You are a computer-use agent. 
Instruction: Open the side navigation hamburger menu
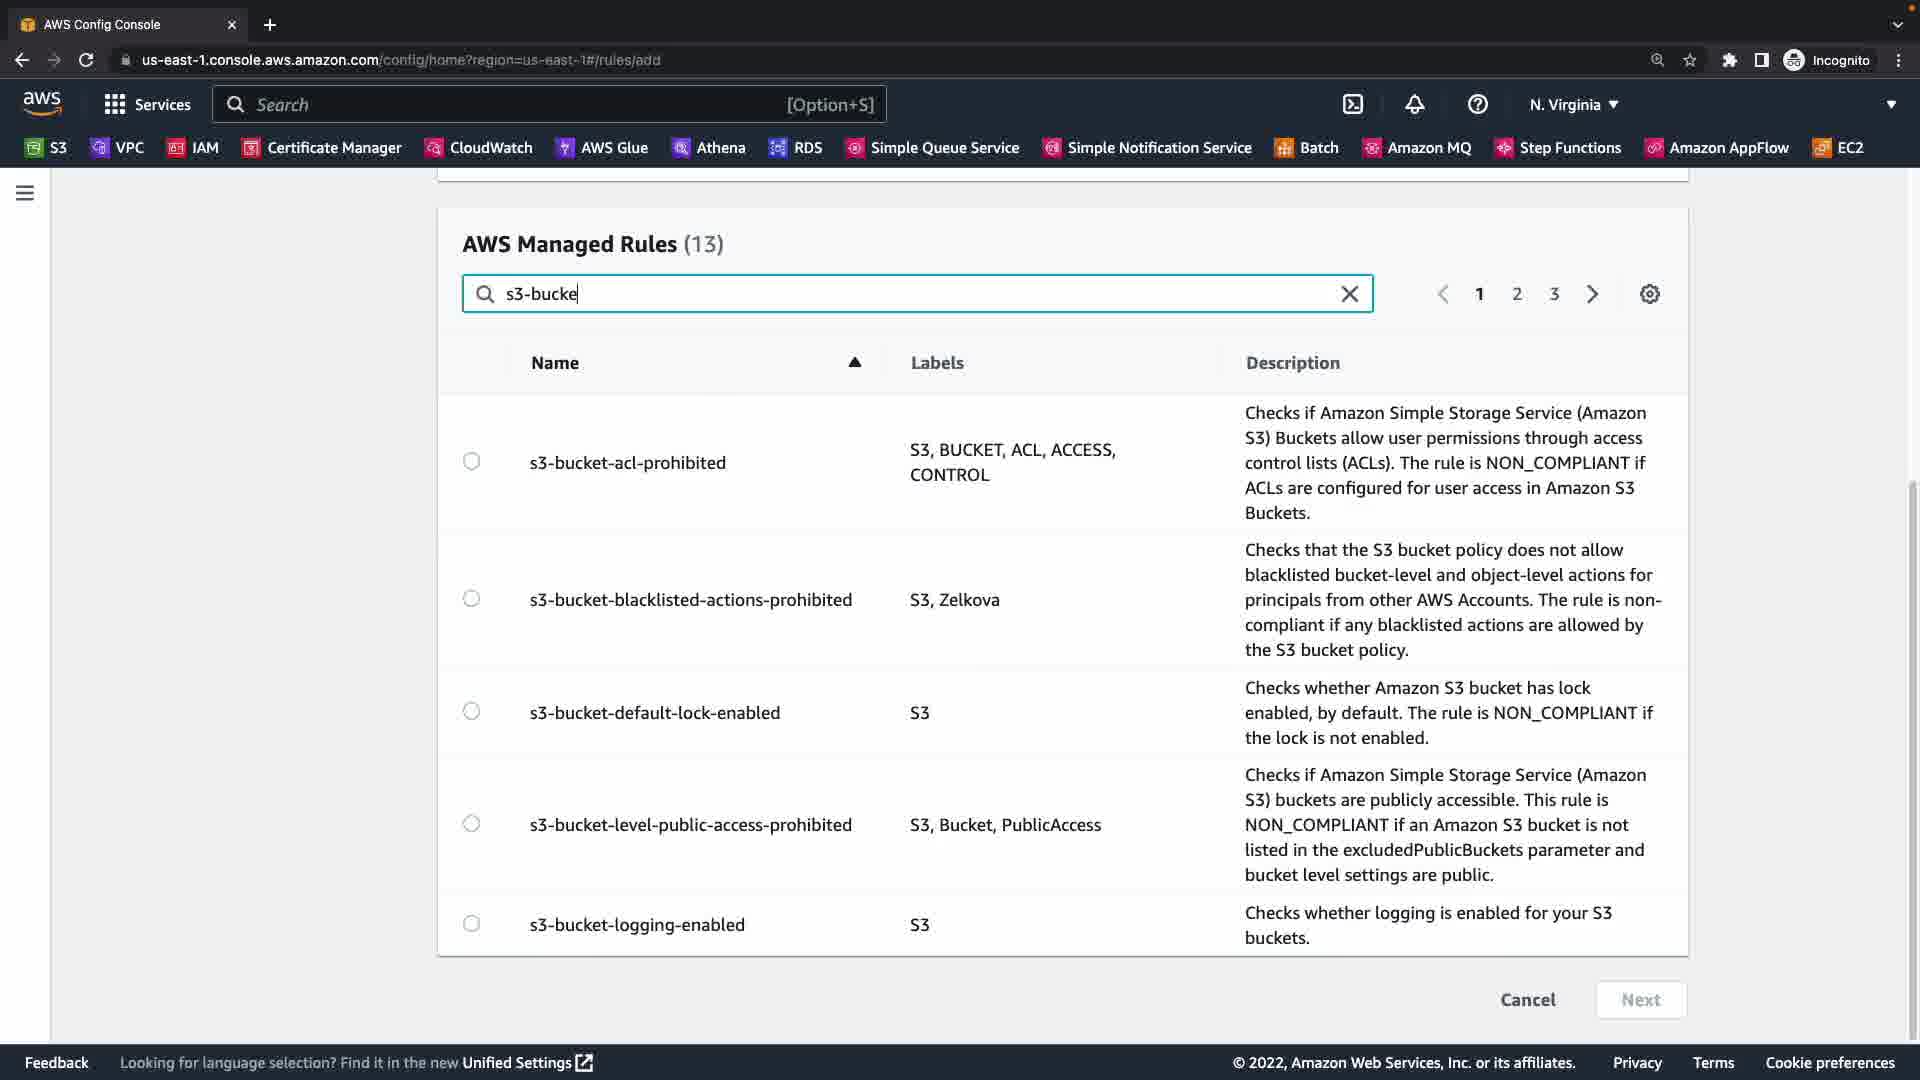click(25, 193)
